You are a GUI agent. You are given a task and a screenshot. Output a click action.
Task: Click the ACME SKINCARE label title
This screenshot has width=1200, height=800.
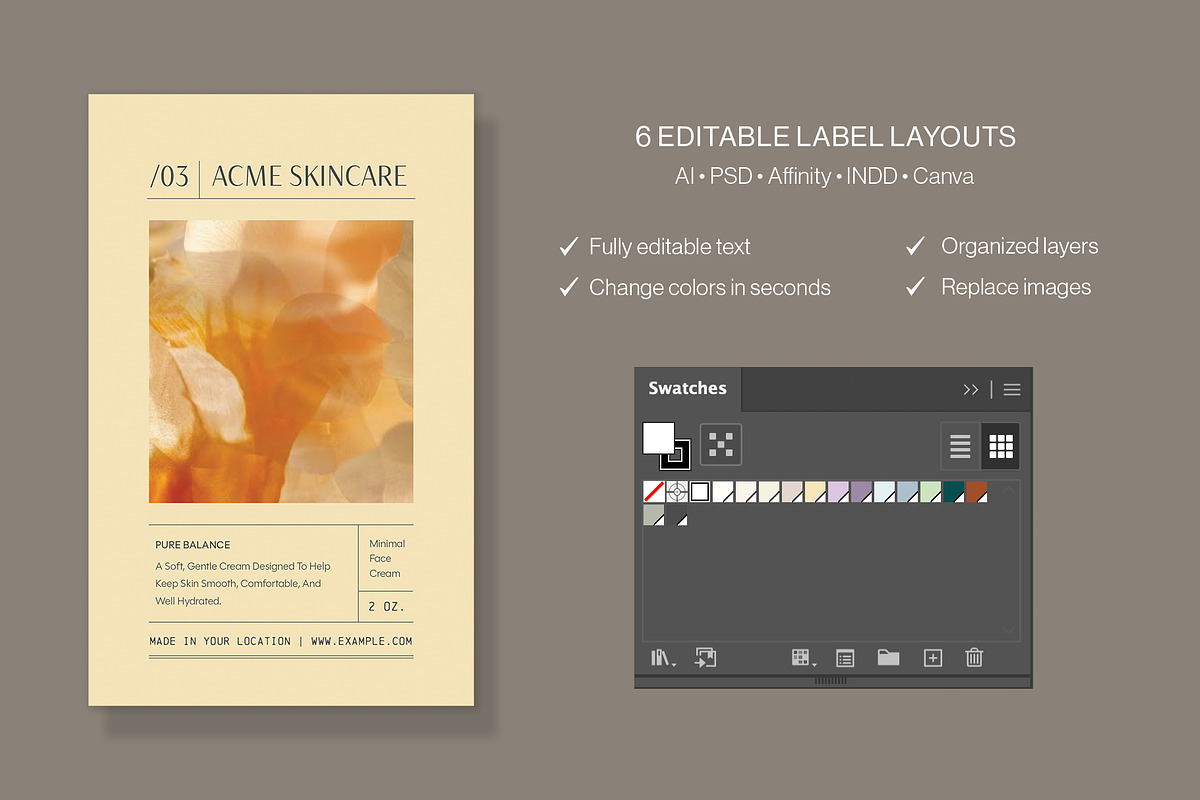(309, 177)
